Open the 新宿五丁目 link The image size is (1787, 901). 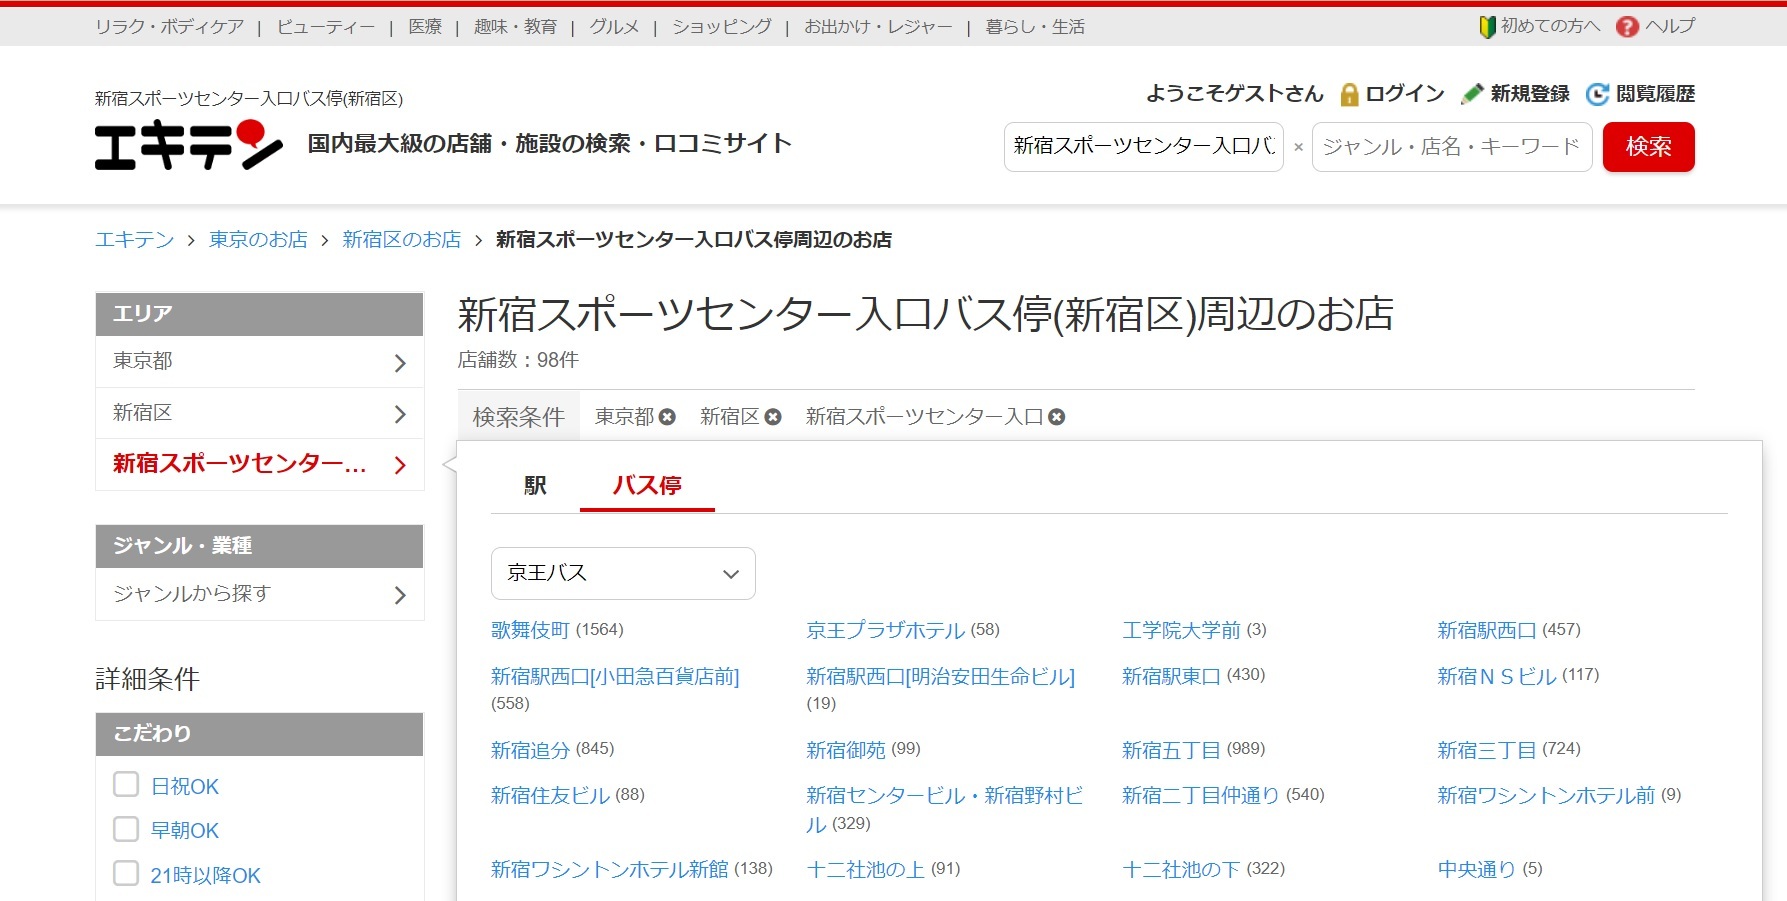[1171, 750]
